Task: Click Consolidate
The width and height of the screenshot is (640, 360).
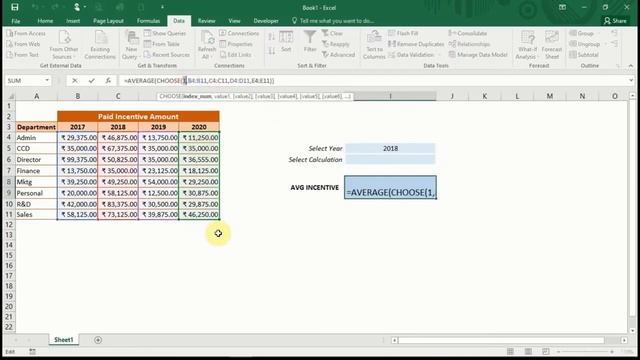Action: click(468, 33)
